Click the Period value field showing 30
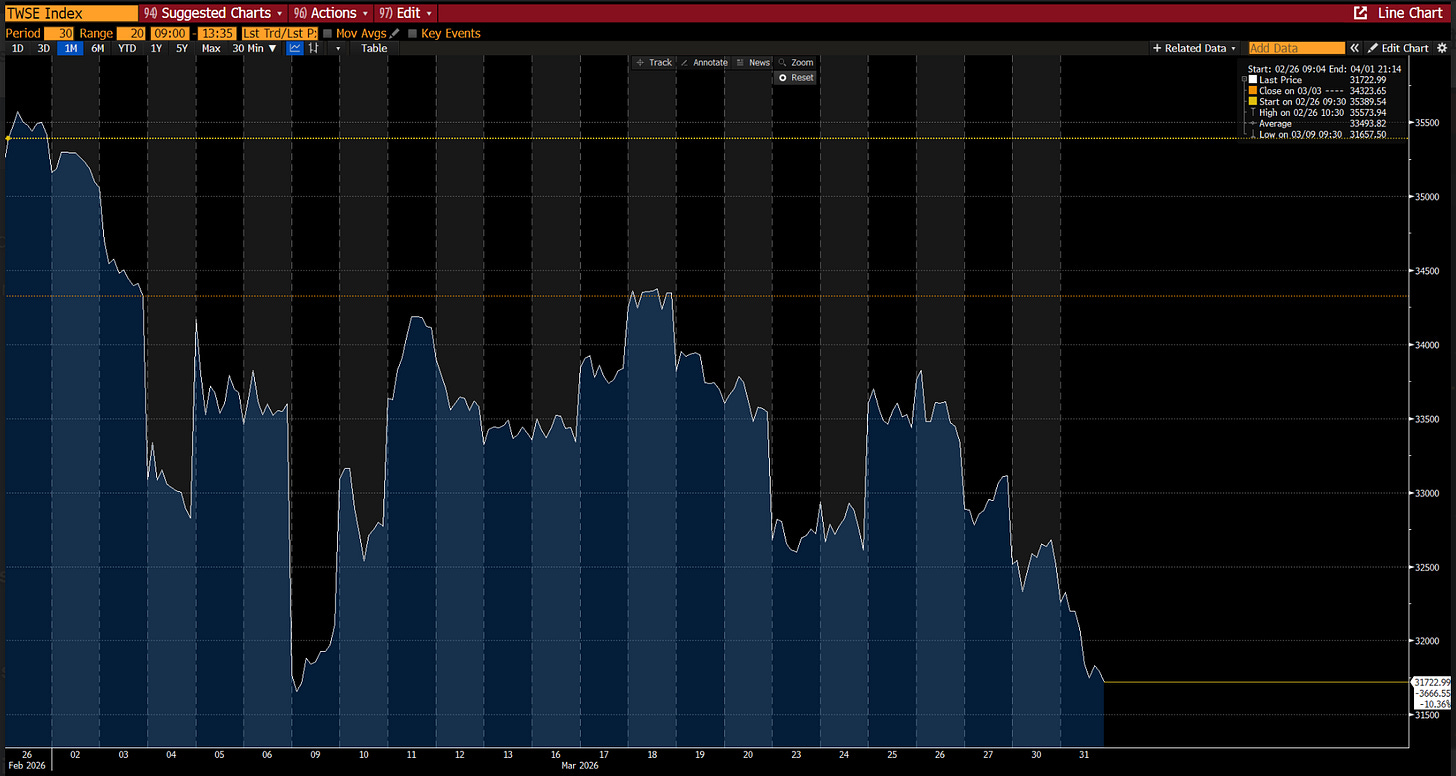Screen dimensions: 1456x776 point(58,33)
